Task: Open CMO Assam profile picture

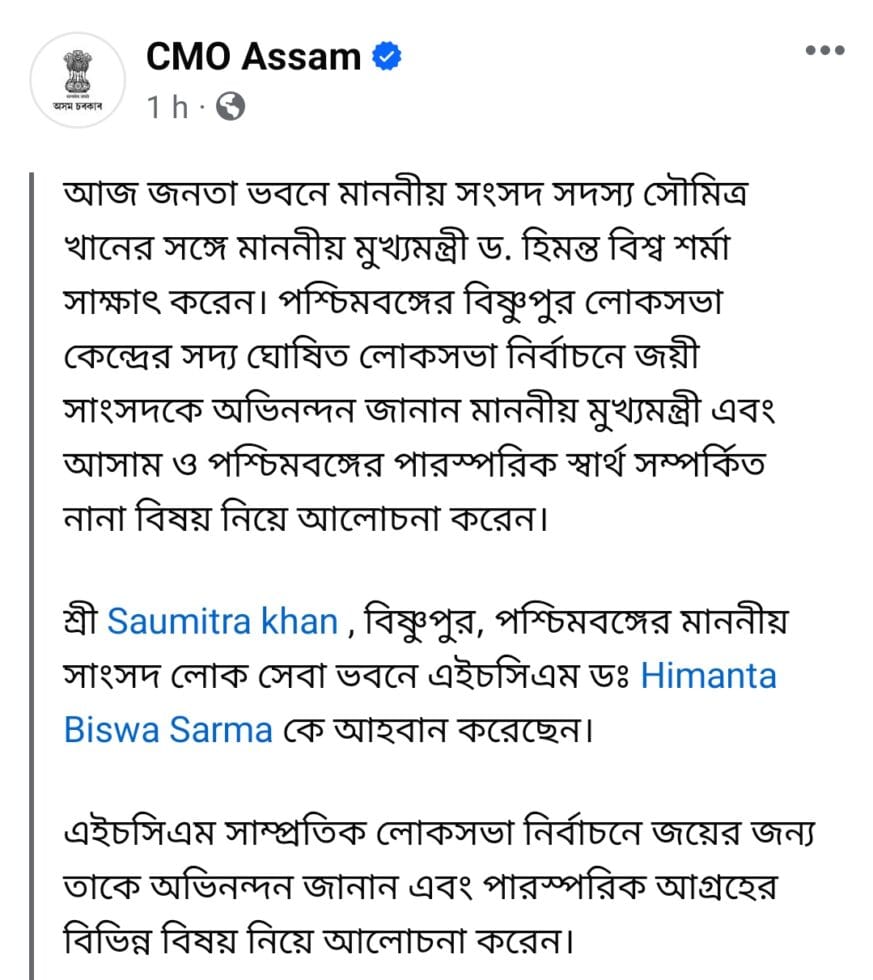Action: (78, 80)
